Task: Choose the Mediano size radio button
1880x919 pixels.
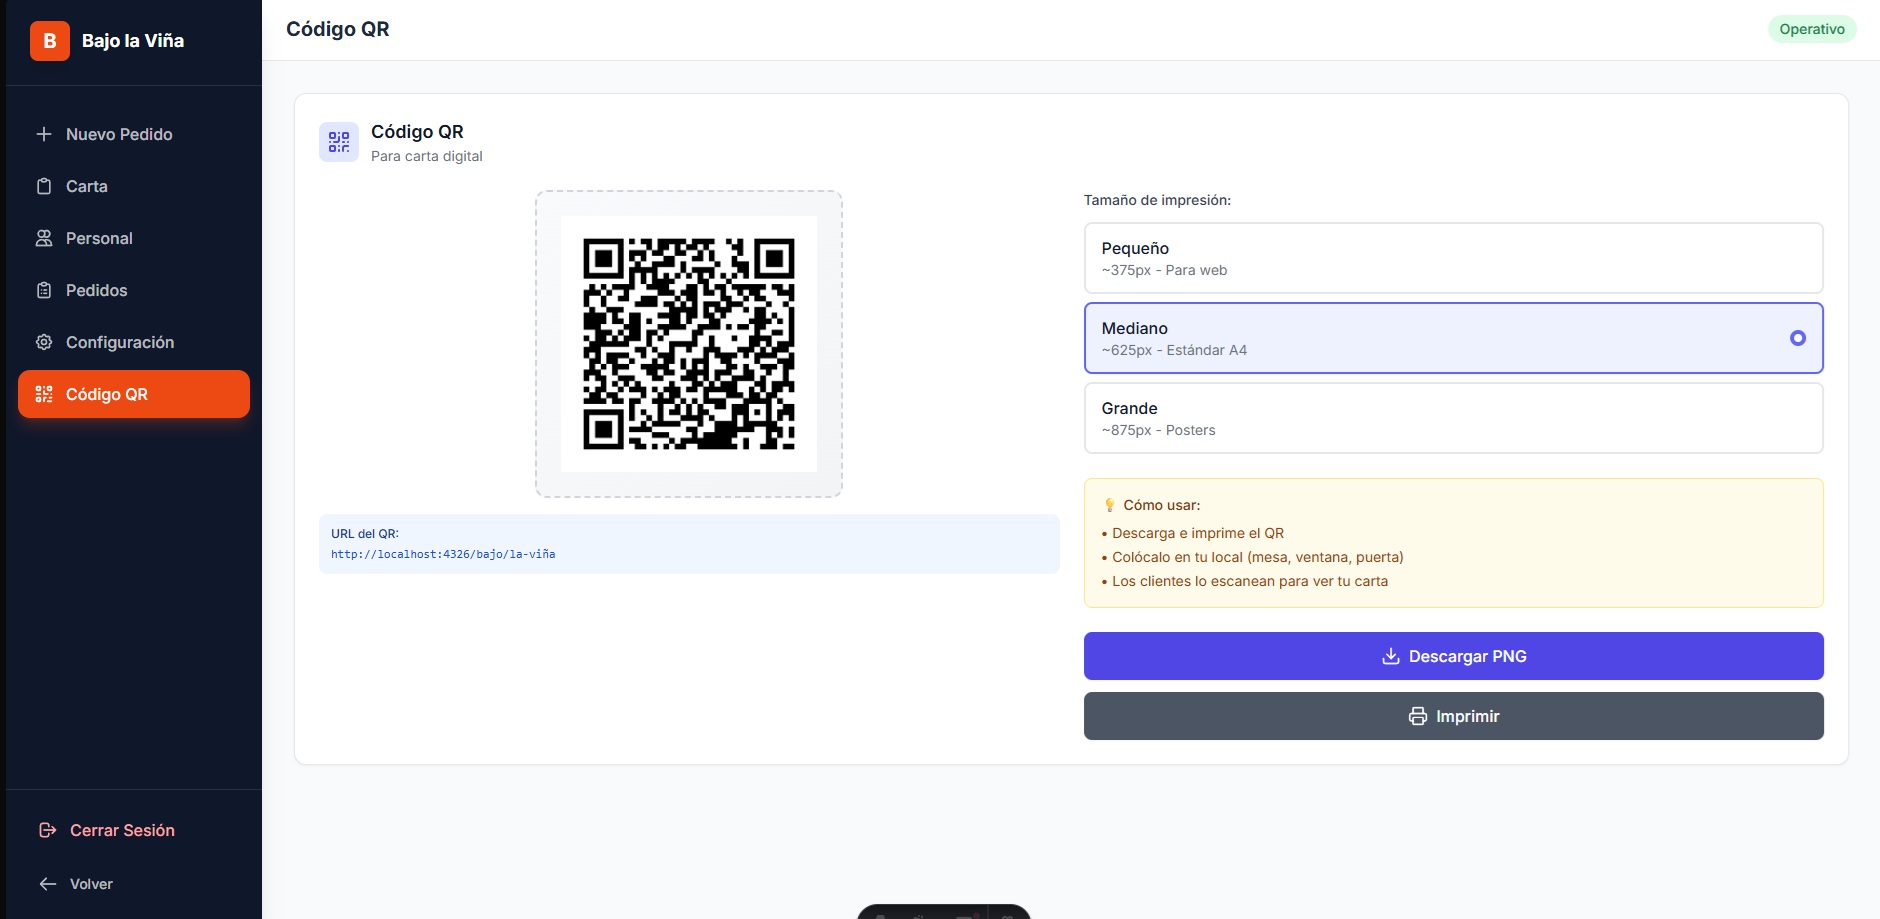Action: [x=1797, y=338]
